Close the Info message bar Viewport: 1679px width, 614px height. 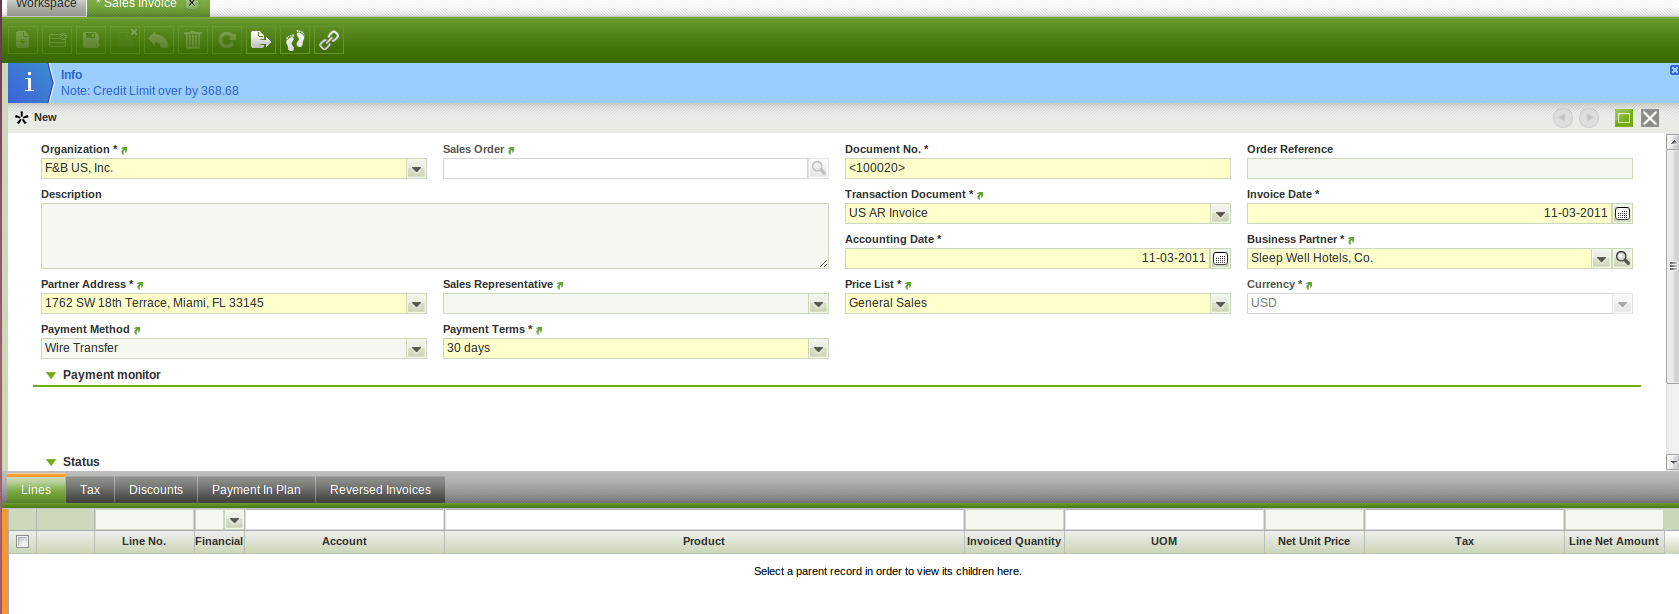click(x=1674, y=70)
